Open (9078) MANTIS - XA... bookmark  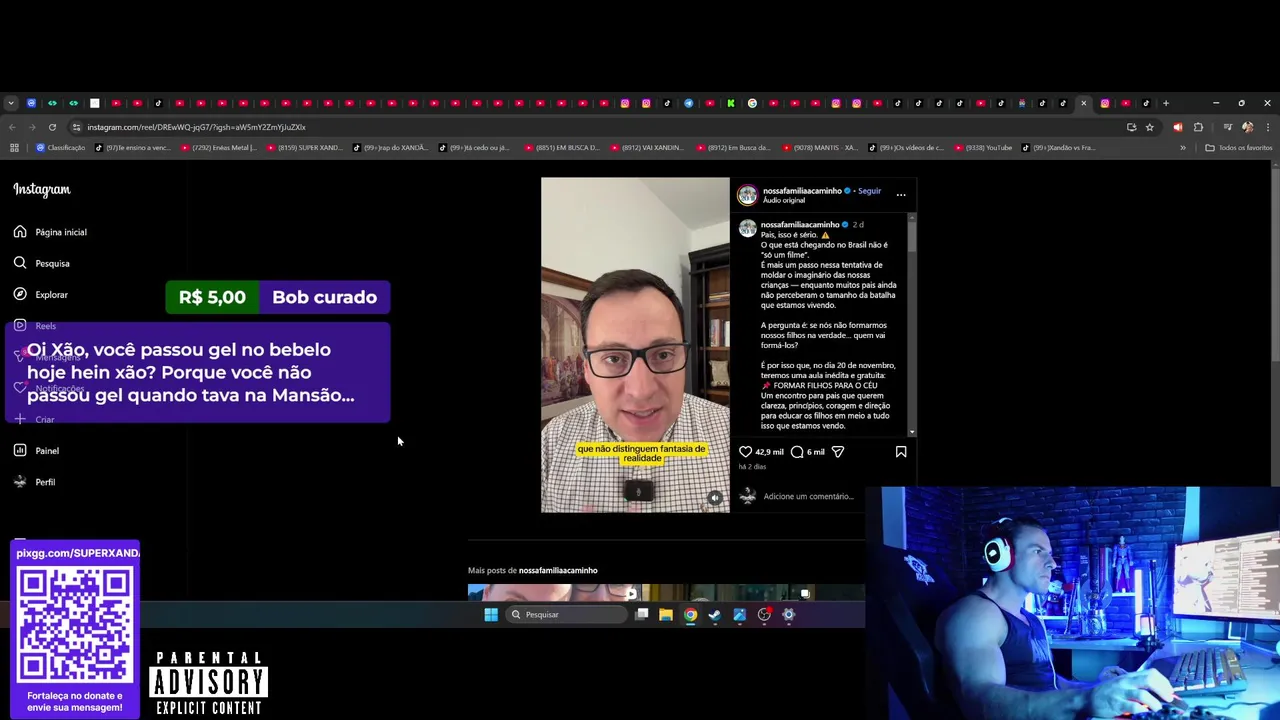click(x=822, y=148)
